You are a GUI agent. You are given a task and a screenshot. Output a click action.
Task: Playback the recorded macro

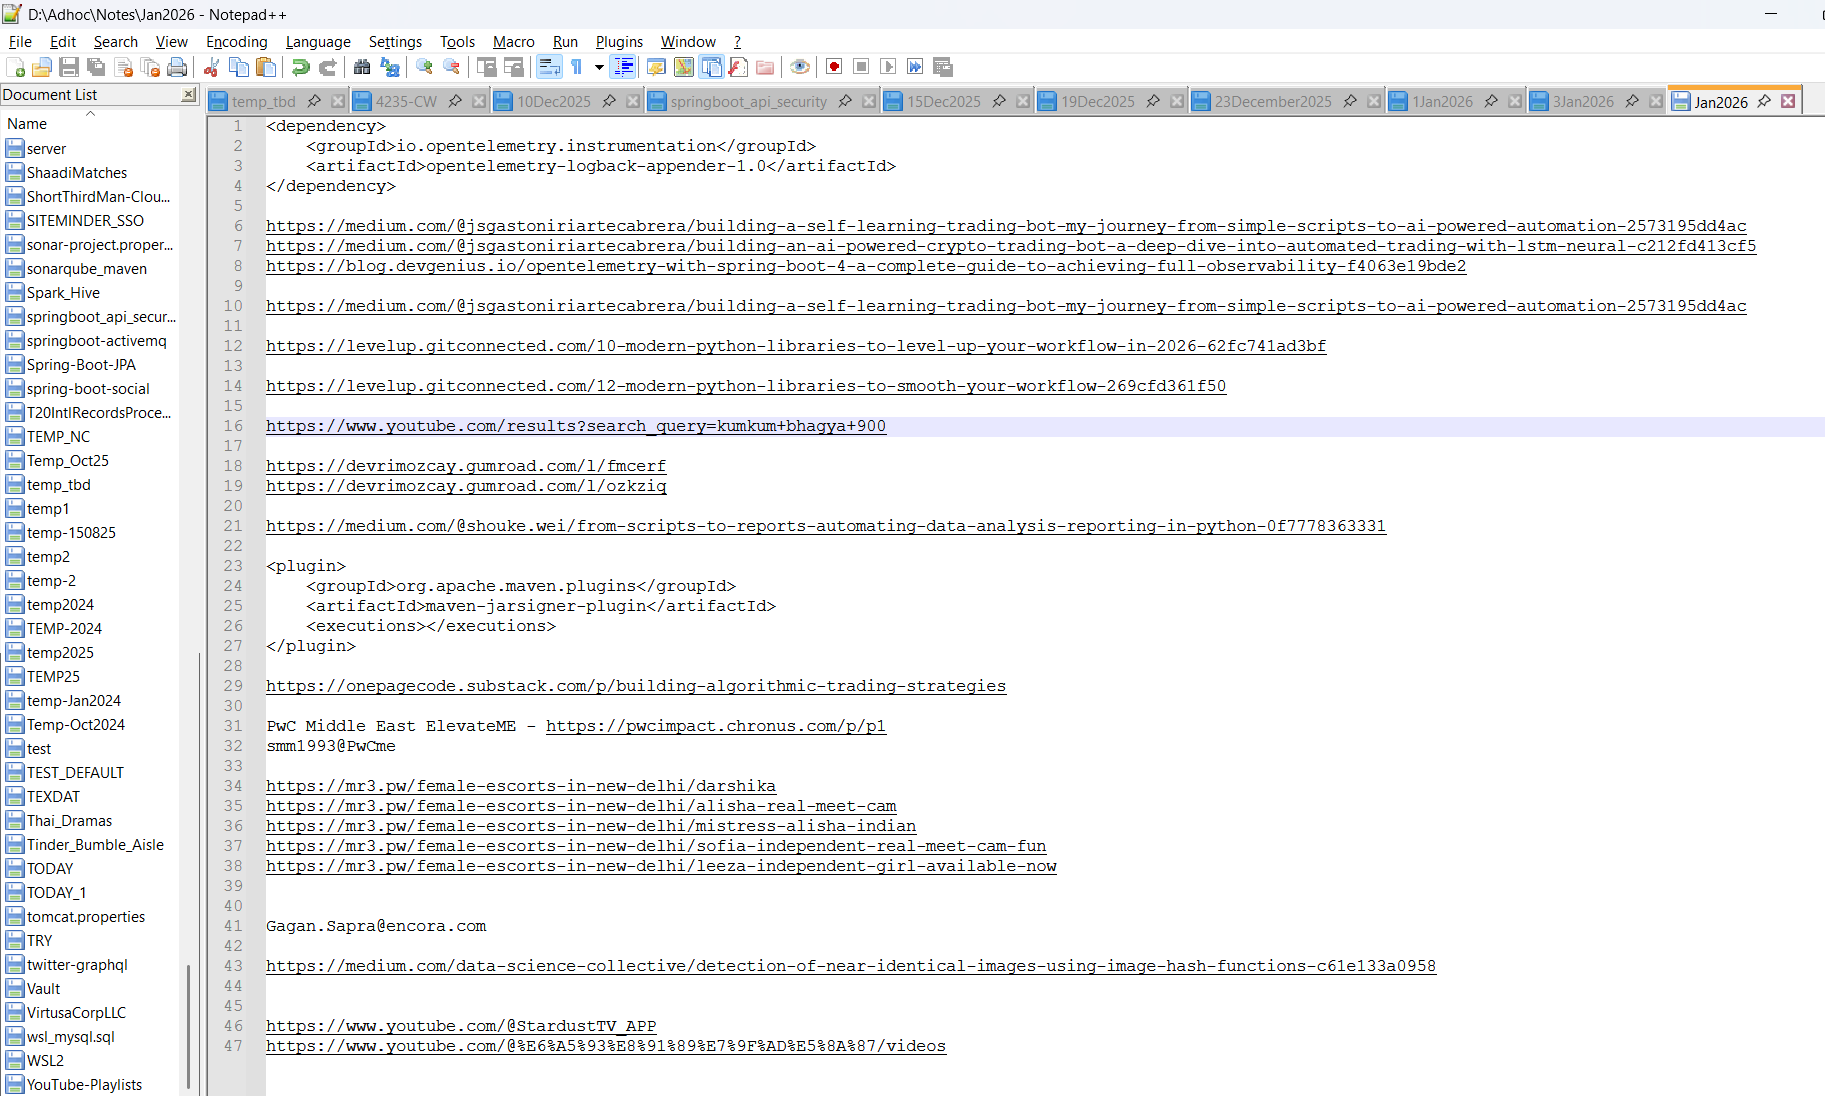[888, 66]
